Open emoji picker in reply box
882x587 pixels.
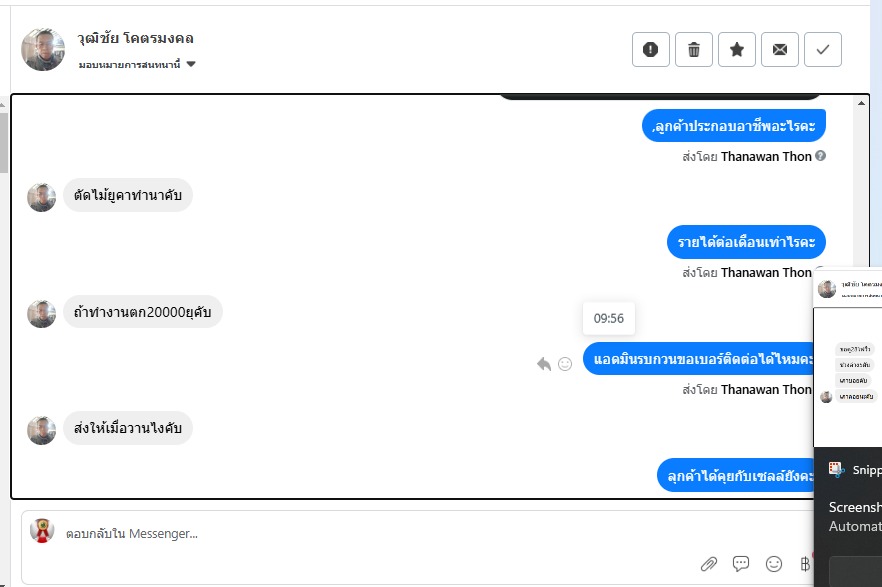tap(774, 563)
